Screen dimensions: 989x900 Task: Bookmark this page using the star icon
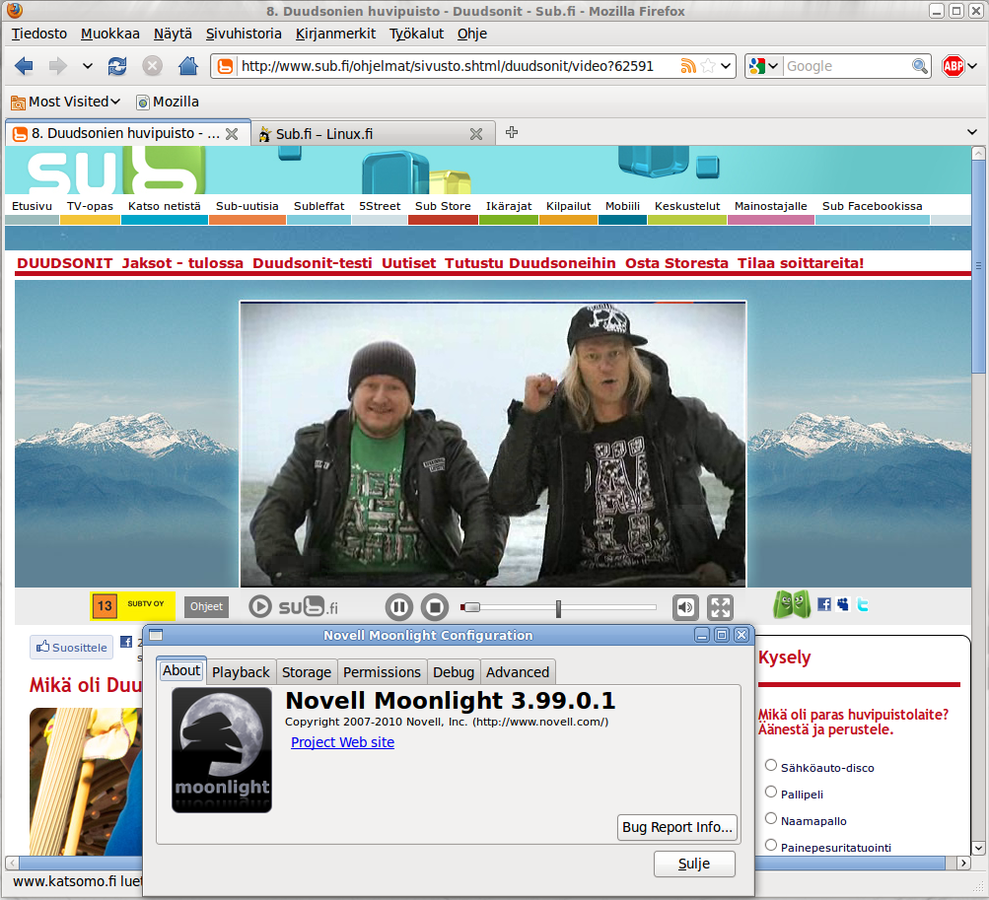[x=708, y=66]
